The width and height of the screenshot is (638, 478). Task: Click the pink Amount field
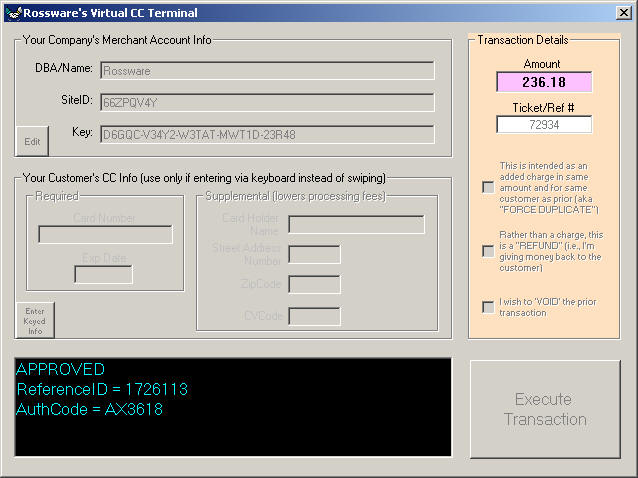click(x=544, y=82)
